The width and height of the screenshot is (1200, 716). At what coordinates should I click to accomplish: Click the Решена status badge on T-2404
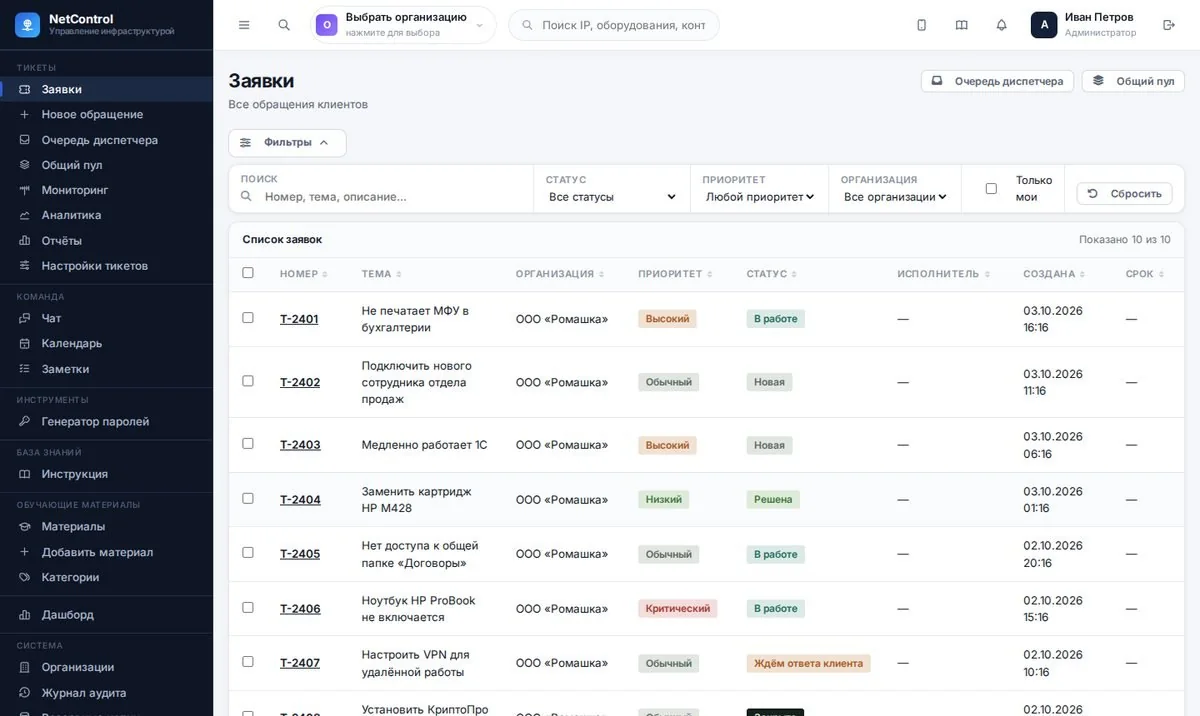point(773,499)
